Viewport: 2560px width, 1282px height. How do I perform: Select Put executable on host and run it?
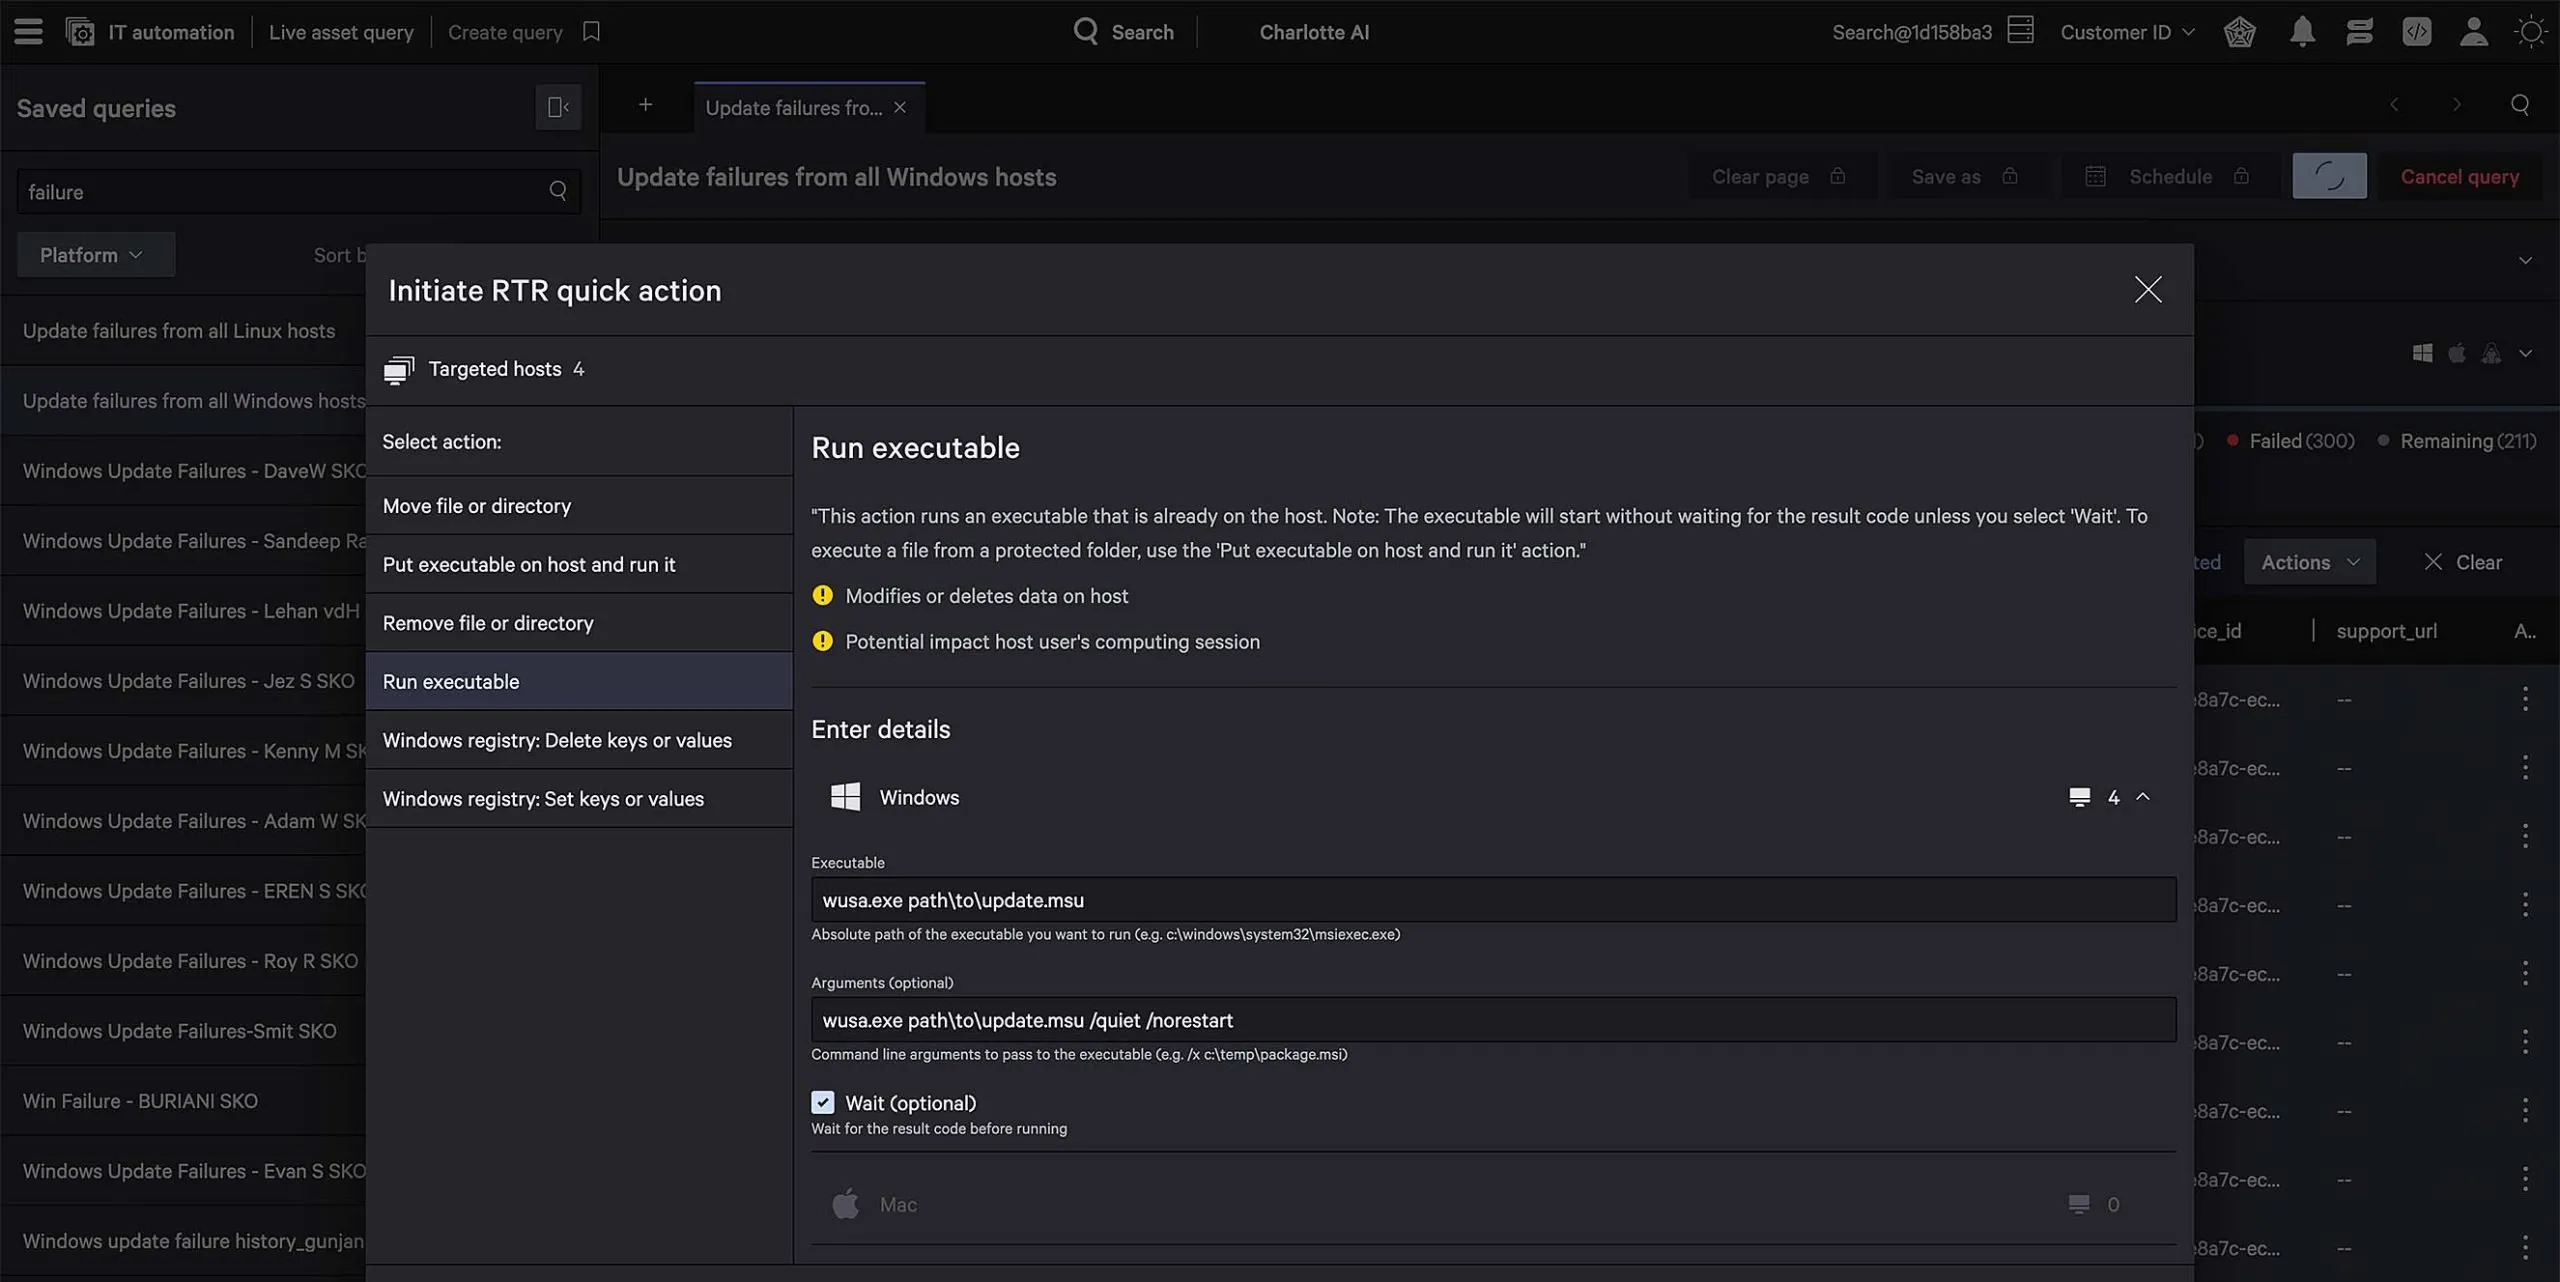[579, 564]
